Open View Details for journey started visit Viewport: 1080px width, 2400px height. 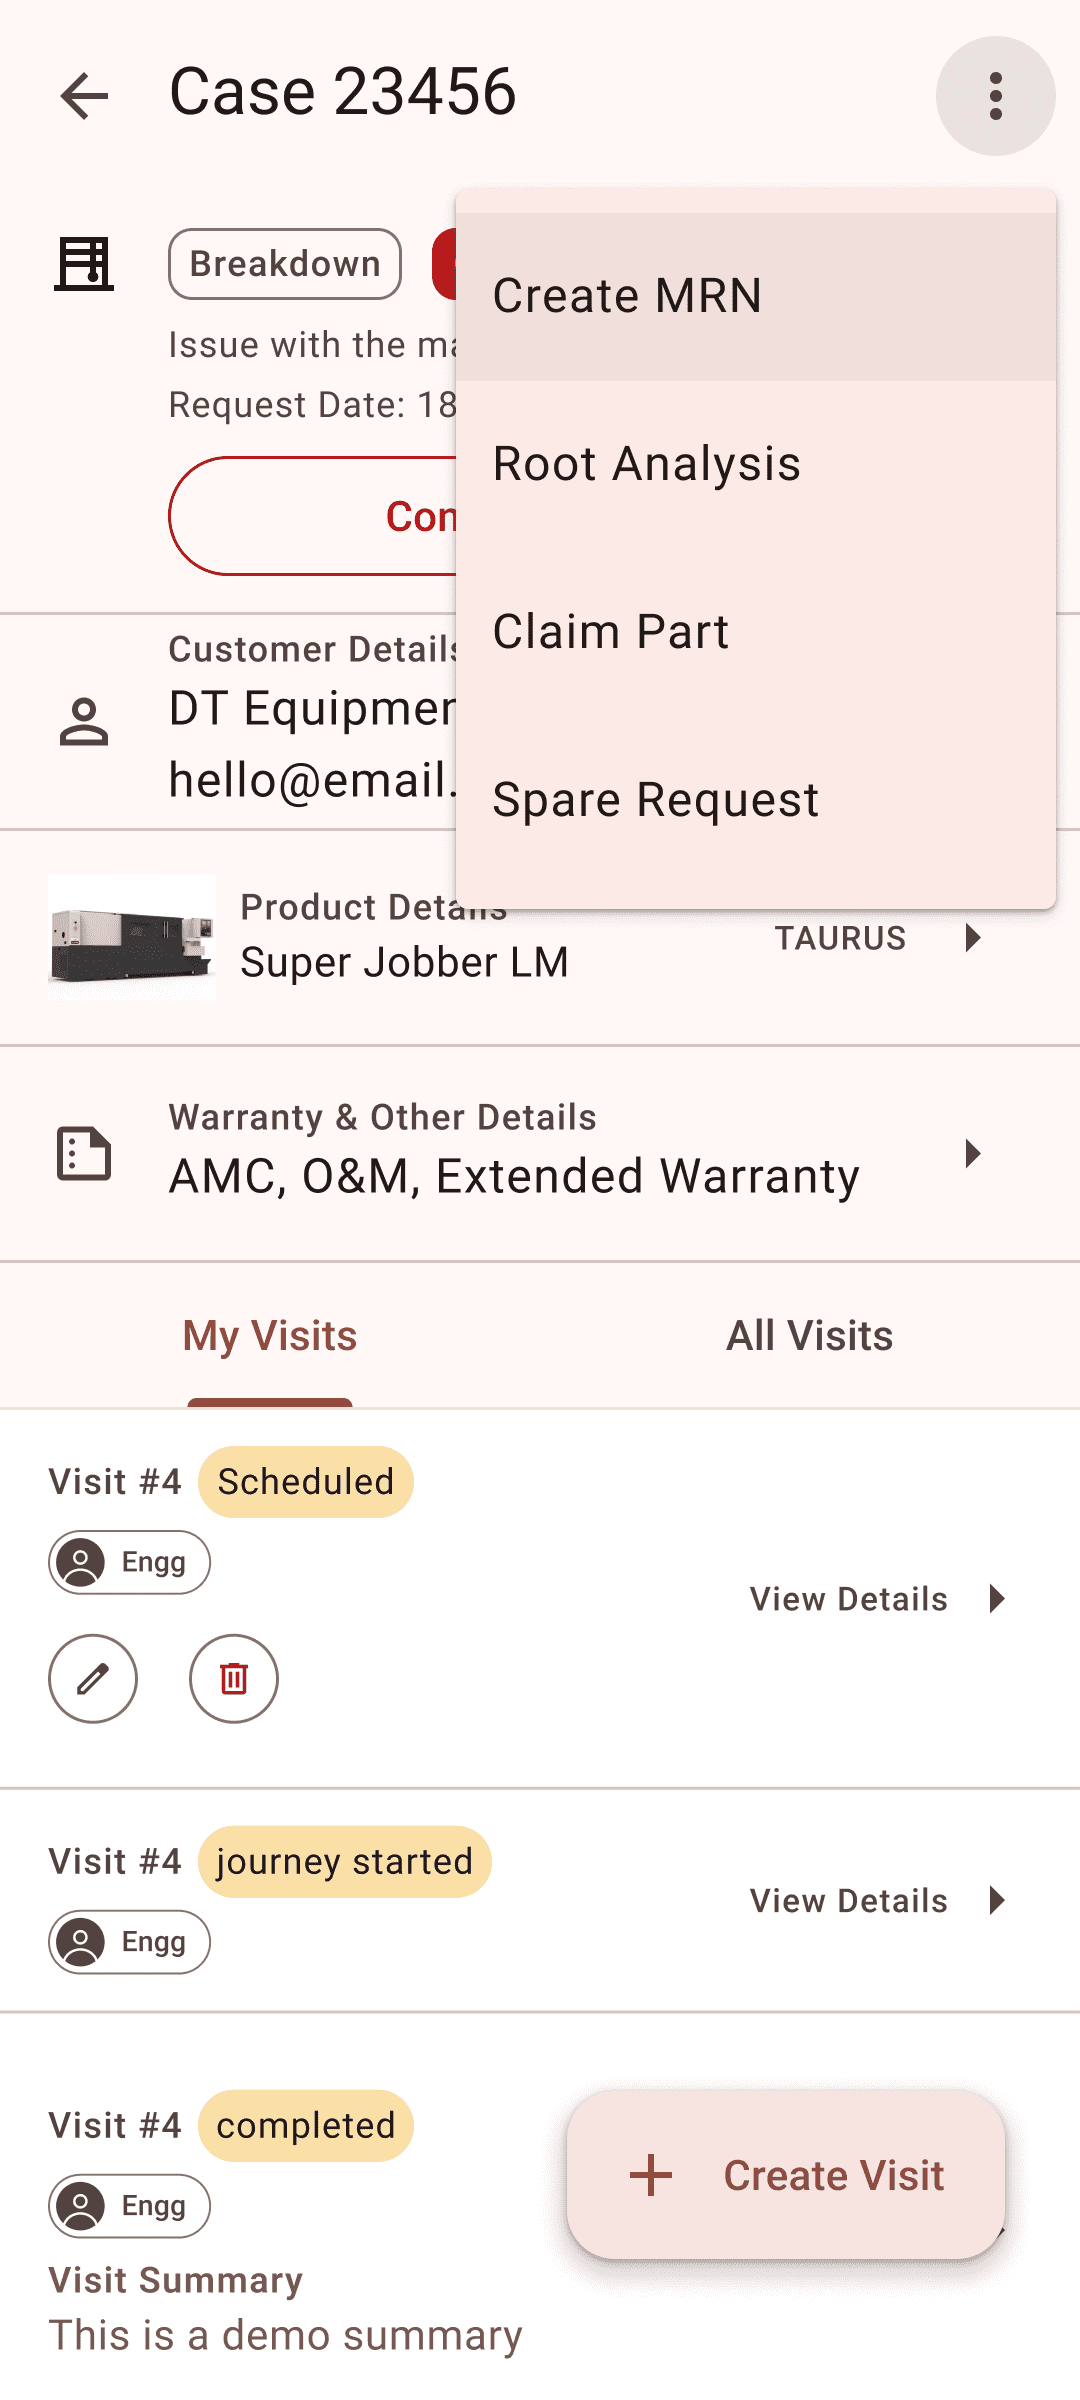click(876, 1900)
